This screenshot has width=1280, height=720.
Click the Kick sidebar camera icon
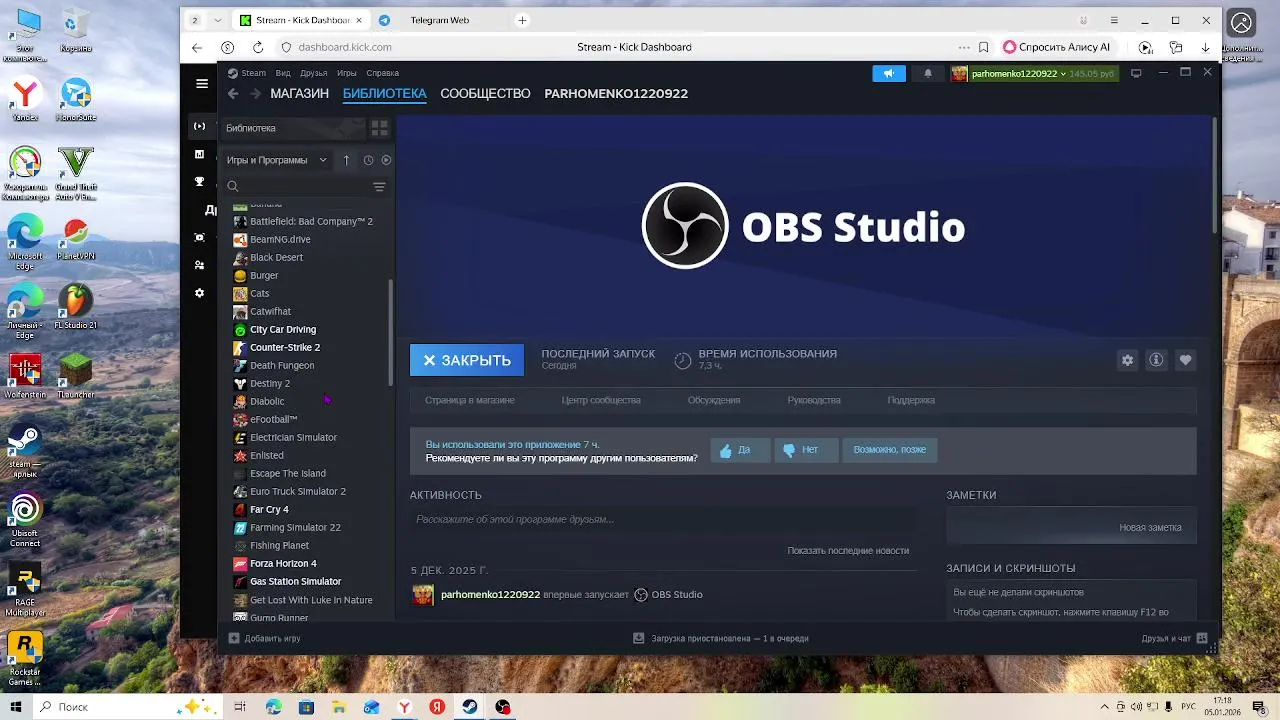(x=199, y=237)
